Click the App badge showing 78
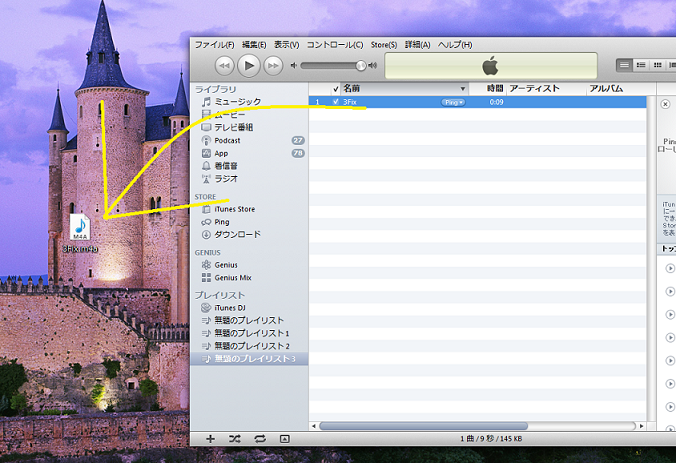The height and width of the screenshot is (463, 676). point(298,153)
